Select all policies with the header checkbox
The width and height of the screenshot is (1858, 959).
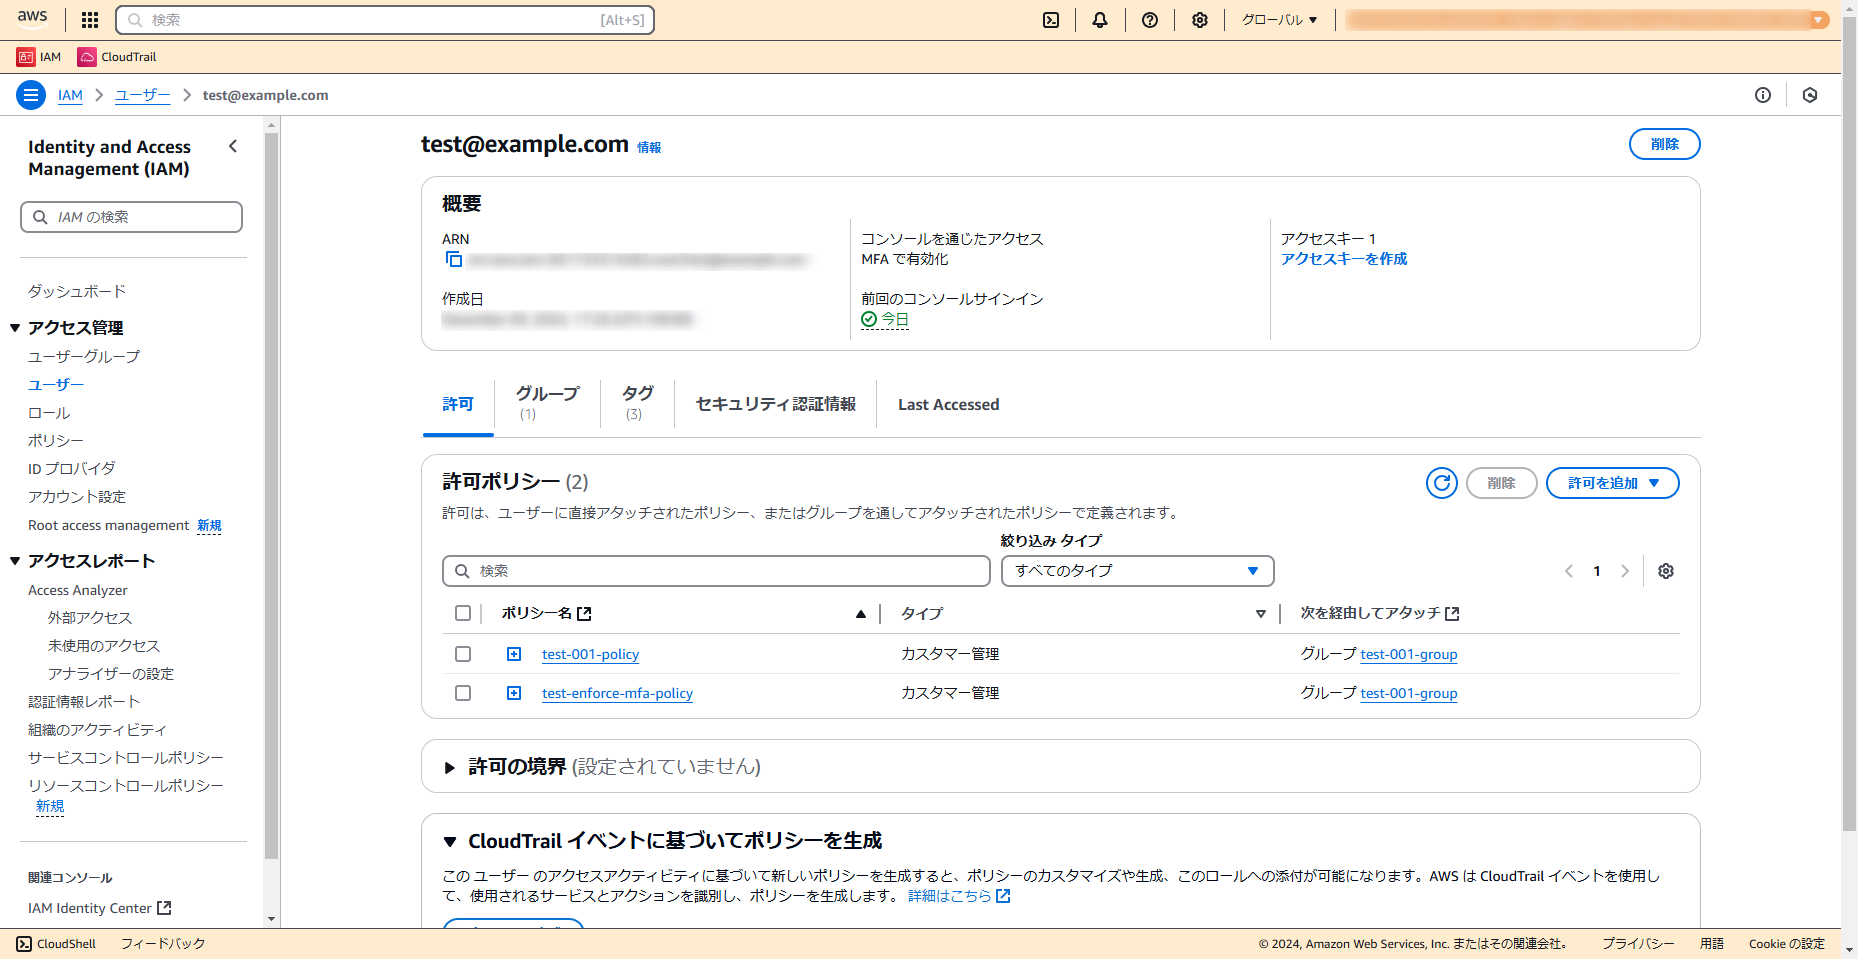click(x=463, y=613)
